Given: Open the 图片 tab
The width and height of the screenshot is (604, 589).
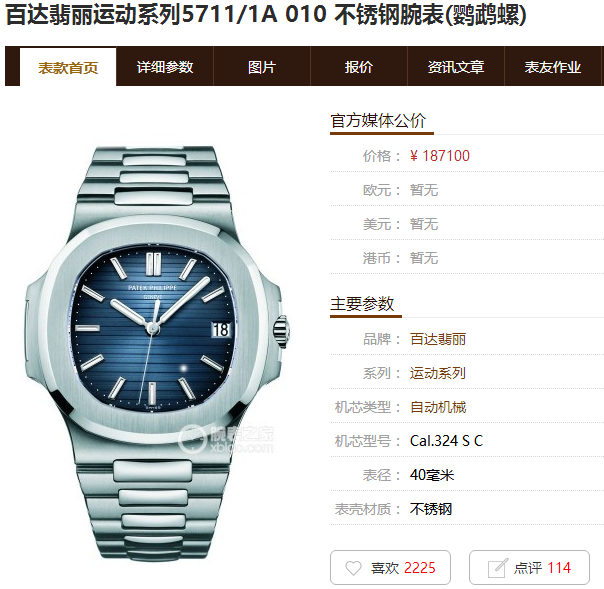Looking at the screenshot, I should click(x=262, y=67).
